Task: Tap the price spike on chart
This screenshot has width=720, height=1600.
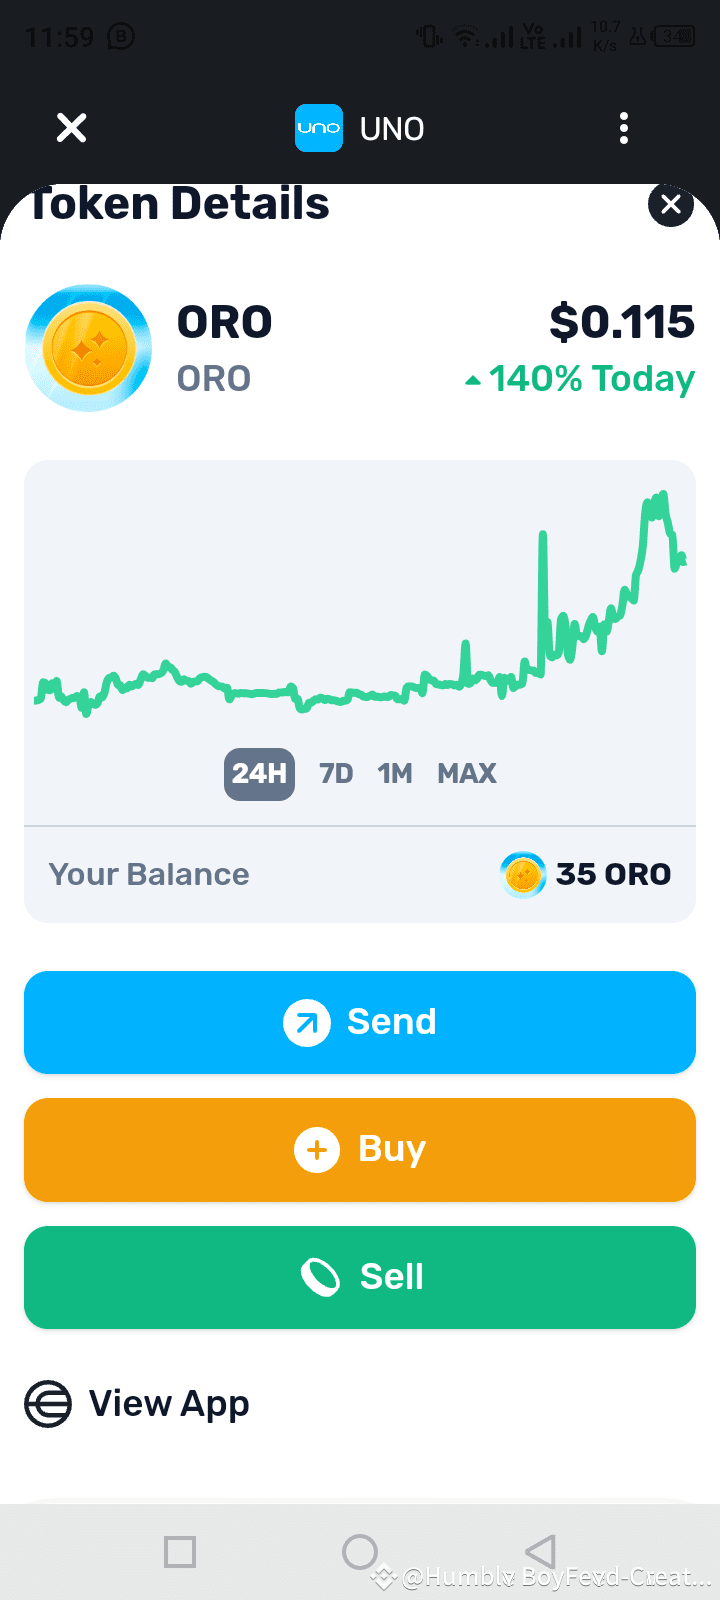Action: tap(543, 600)
